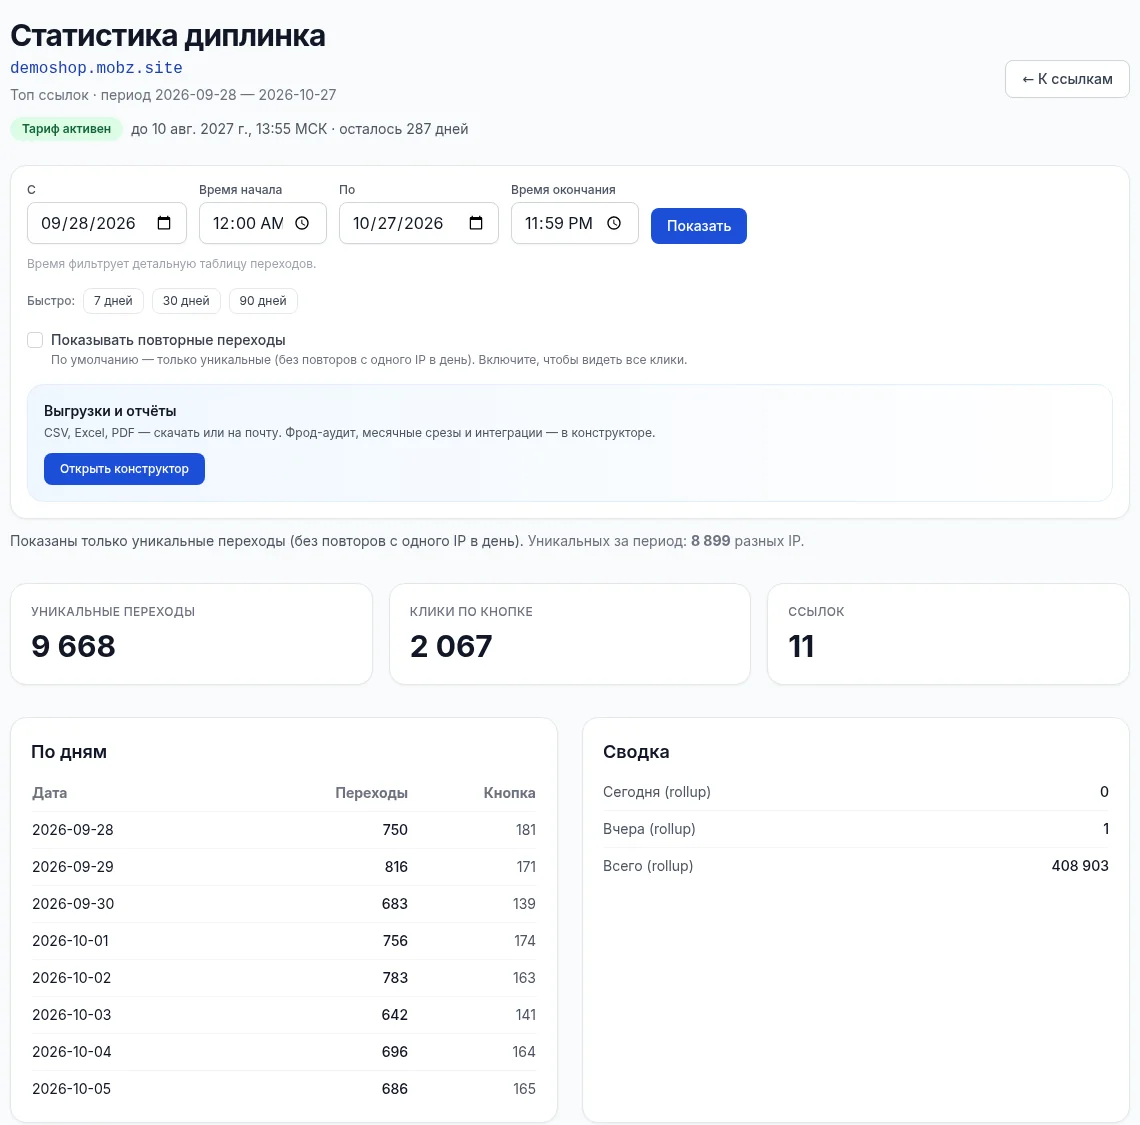This screenshot has height=1125, width=1140.
Task: Click the Показать button
Action: tap(699, 226)
